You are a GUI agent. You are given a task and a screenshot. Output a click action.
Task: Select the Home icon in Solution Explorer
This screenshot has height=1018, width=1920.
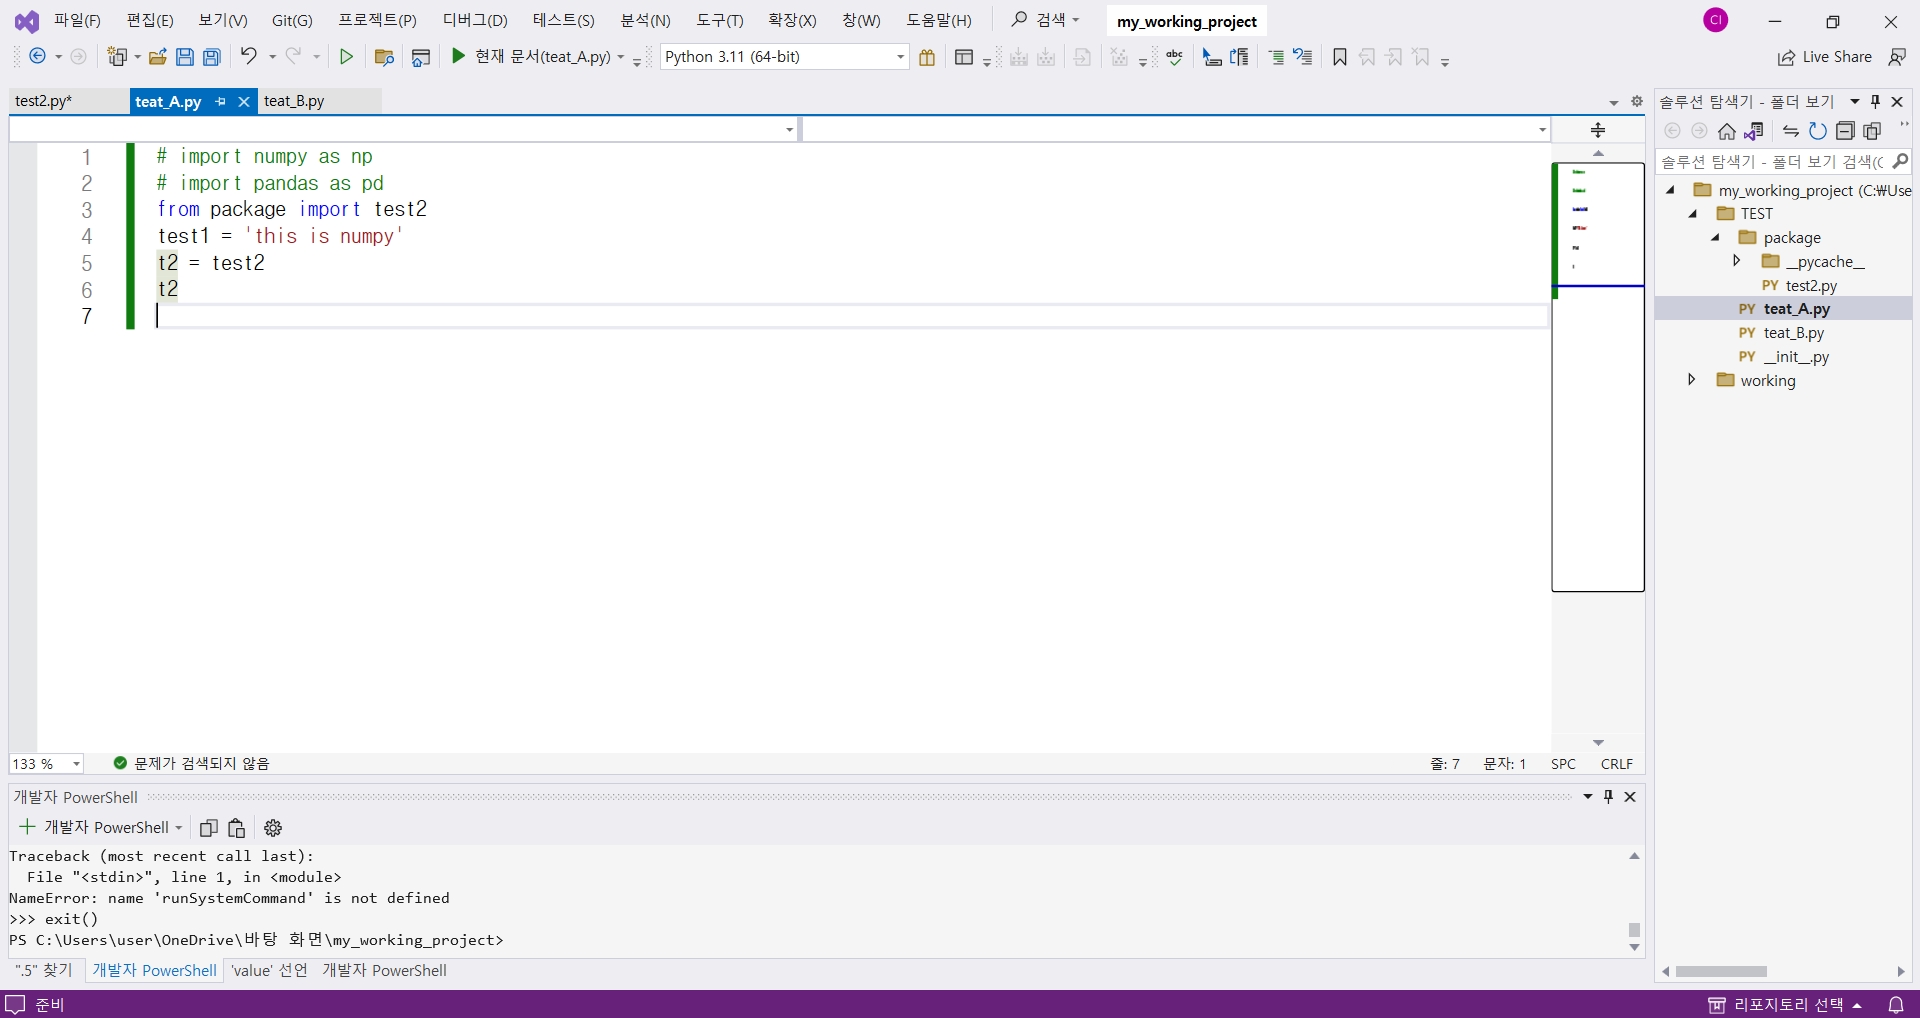pyautogui.click(x=1727, y=131)
